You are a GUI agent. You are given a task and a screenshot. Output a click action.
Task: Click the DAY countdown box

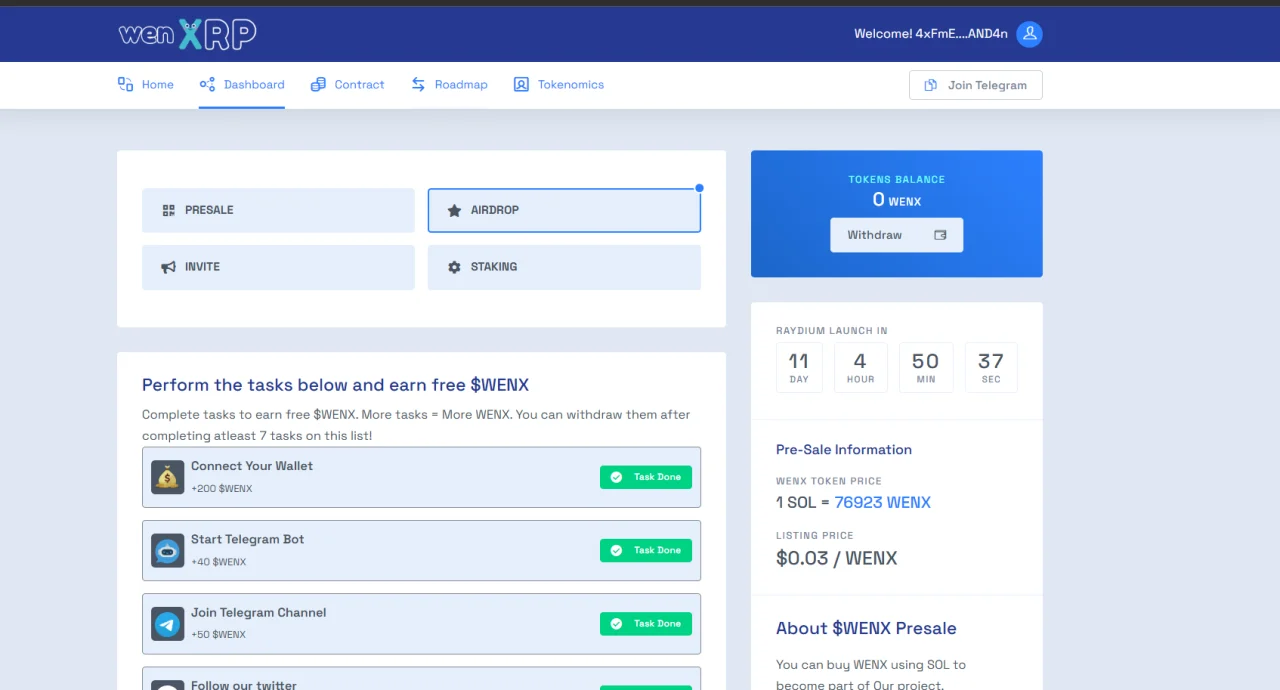[799, 367]
